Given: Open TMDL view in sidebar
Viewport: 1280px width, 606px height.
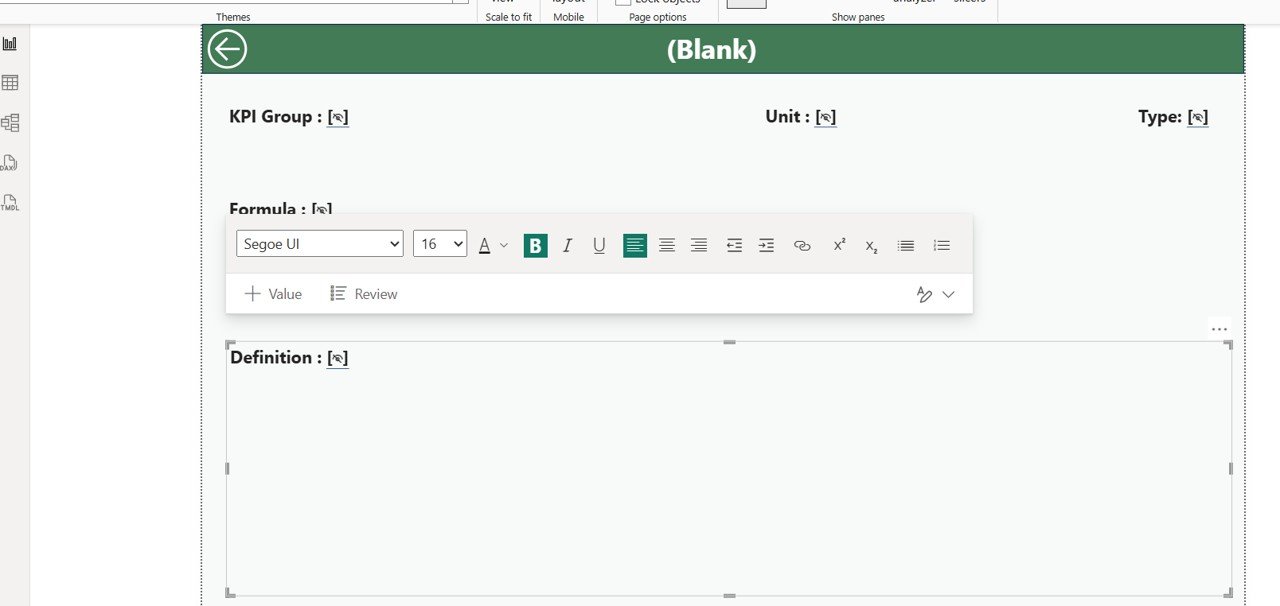Looking at the screenshot, I should 10,203.
